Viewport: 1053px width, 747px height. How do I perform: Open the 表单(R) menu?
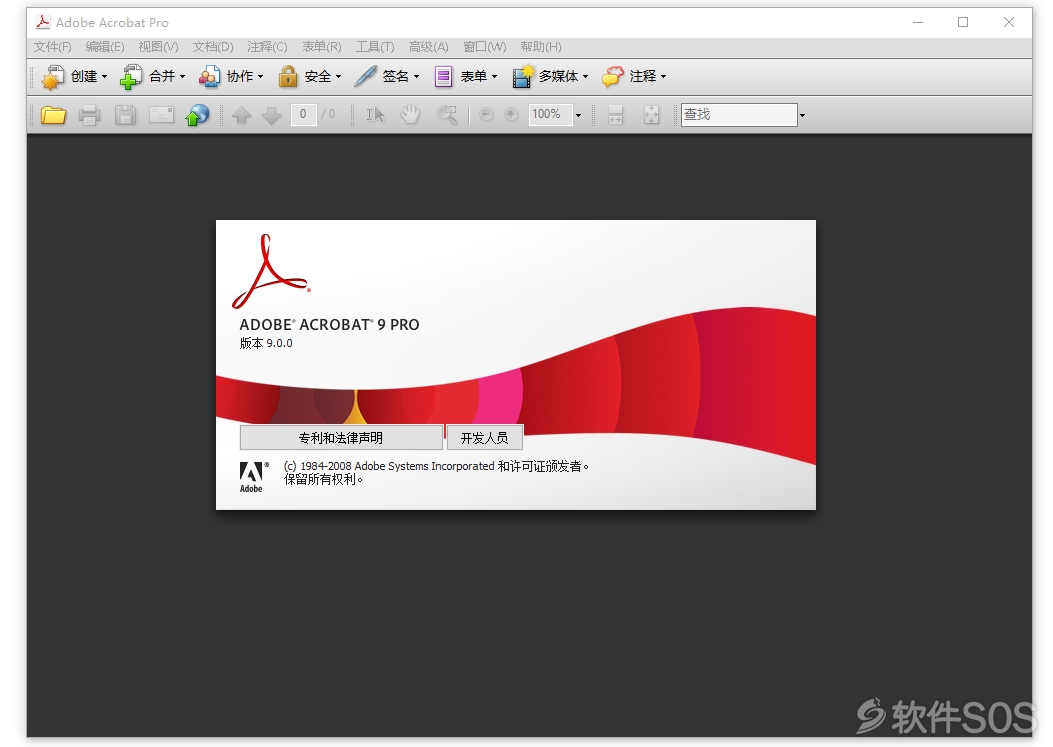322,47
